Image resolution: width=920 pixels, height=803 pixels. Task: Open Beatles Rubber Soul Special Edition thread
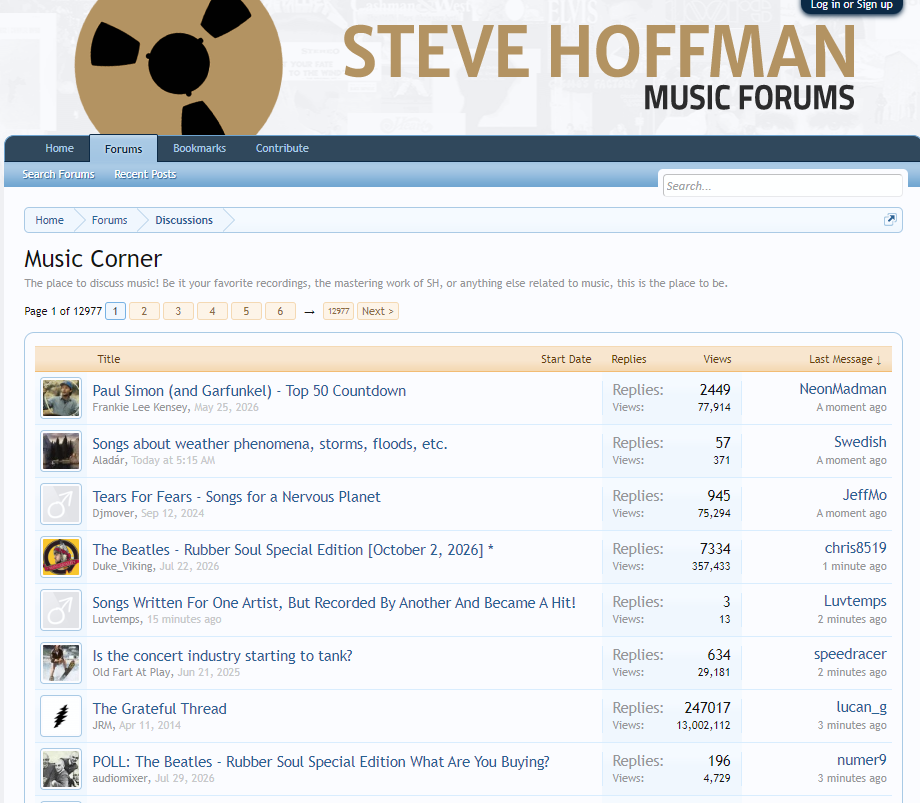click(293, 550)
